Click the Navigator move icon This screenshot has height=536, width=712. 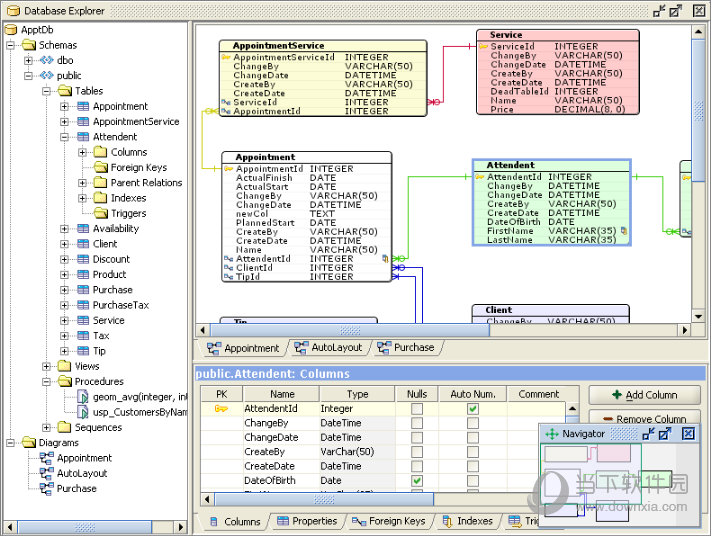(x=552, y=434)
